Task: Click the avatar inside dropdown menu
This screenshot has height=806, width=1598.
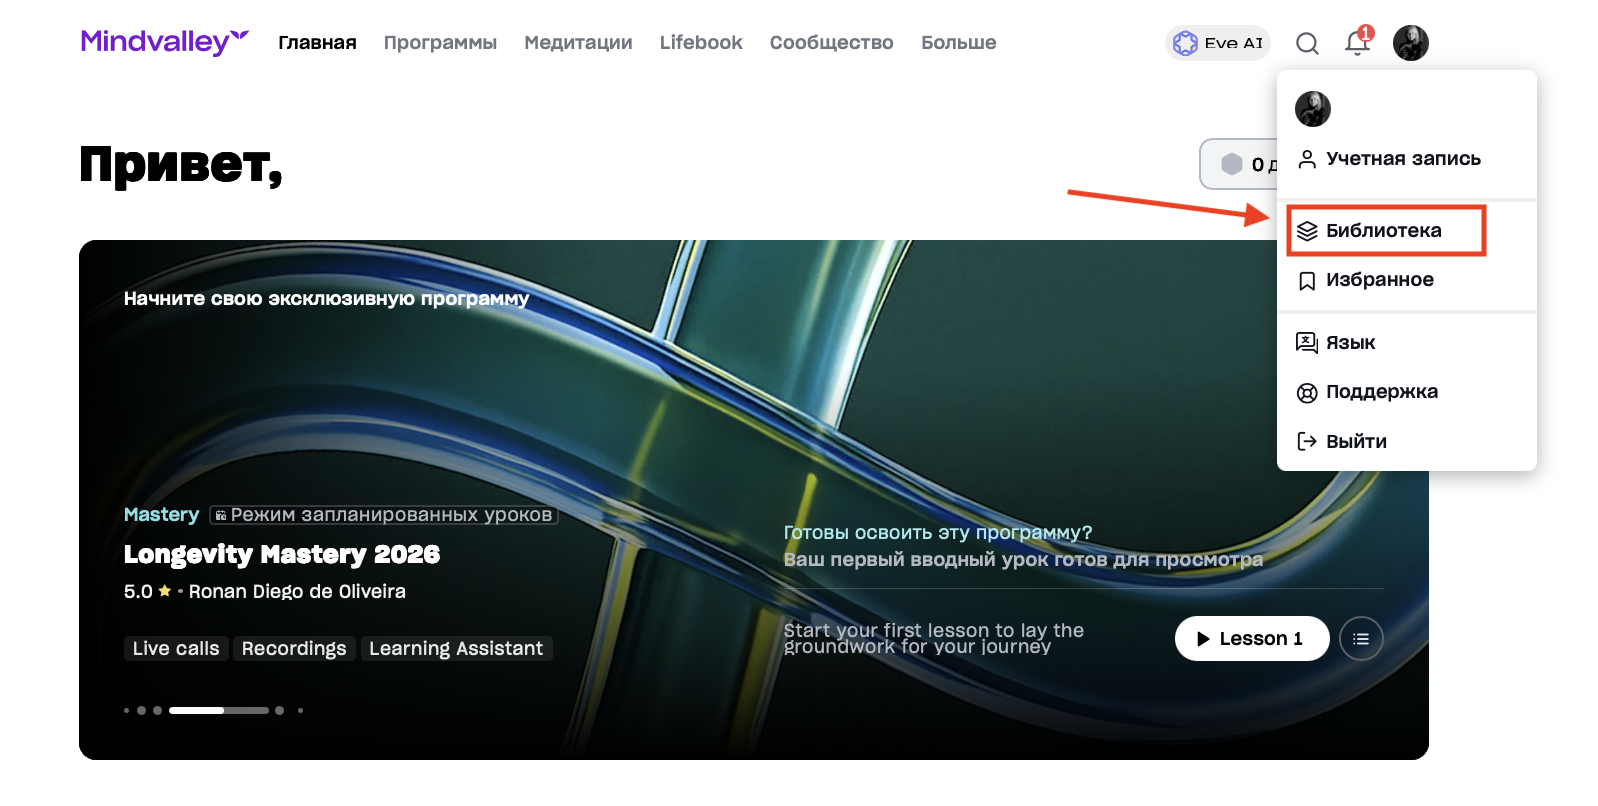Action: pos(1313,109)
